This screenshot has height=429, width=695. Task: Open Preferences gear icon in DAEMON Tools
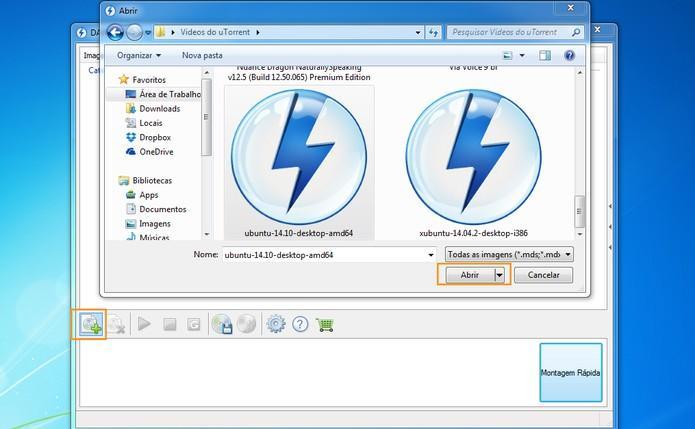click(x=276, y=324)
